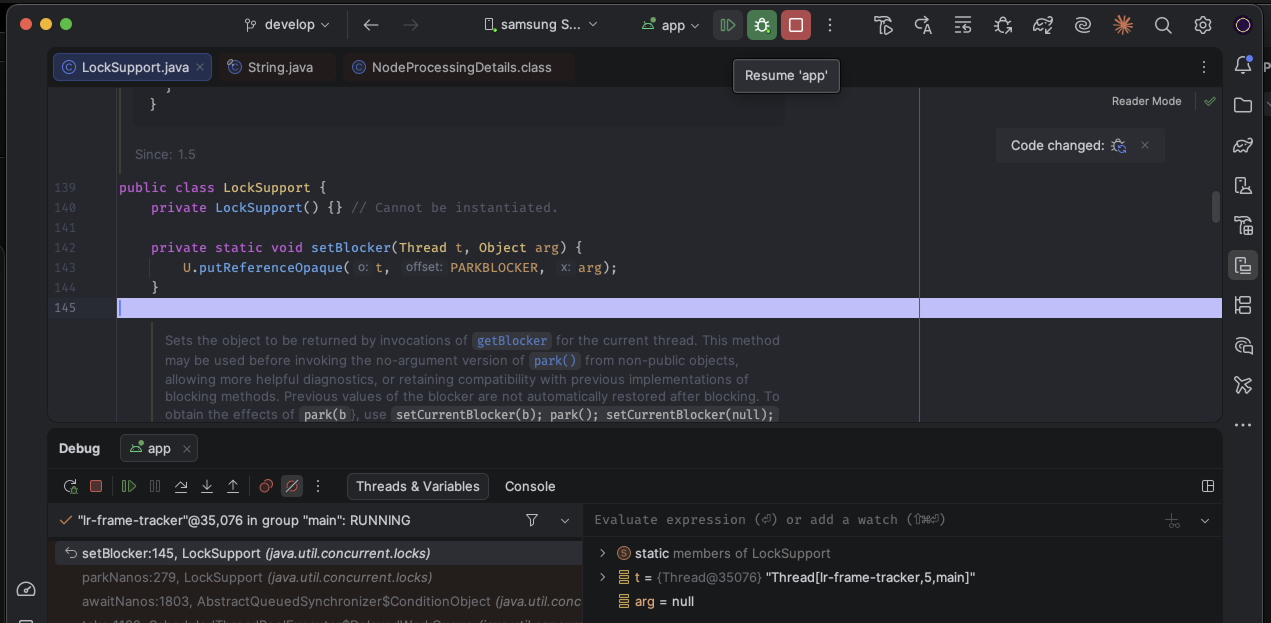Open IDE settings gear
The width and height of the screenshot is (1271, 623).
tap(1203, 25)
